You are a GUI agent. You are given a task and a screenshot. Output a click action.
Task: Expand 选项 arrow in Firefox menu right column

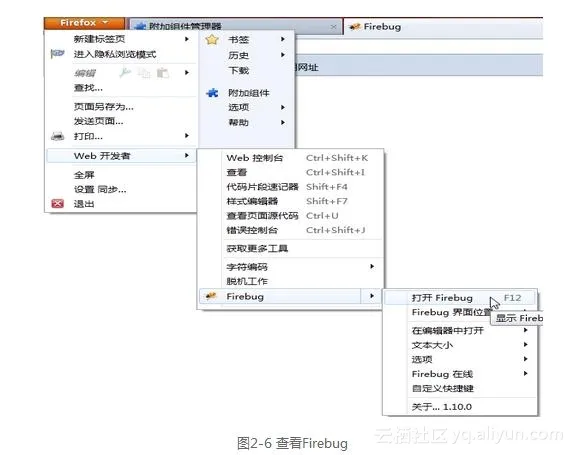point(283,107)
